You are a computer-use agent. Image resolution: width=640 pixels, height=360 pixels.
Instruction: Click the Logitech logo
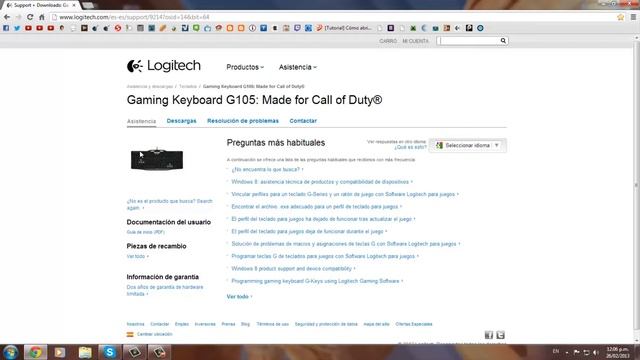(164, 66)
